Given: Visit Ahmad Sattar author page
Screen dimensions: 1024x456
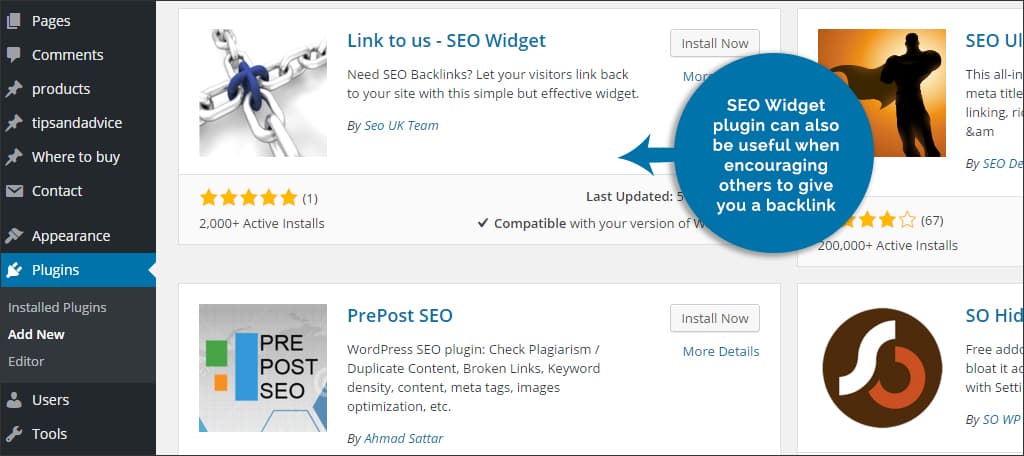Looking at the screenshot, I should point(404,438).
